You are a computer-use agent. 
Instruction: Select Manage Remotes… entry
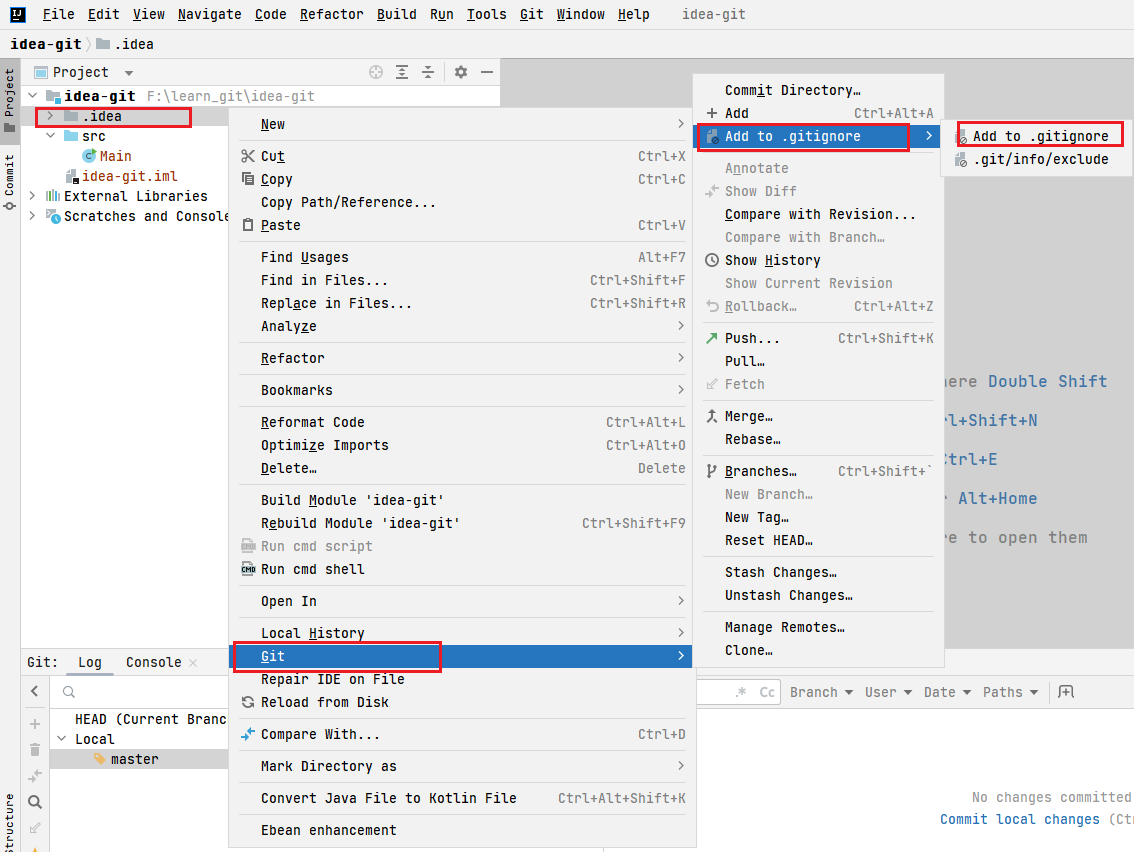[x=819, y=627]
